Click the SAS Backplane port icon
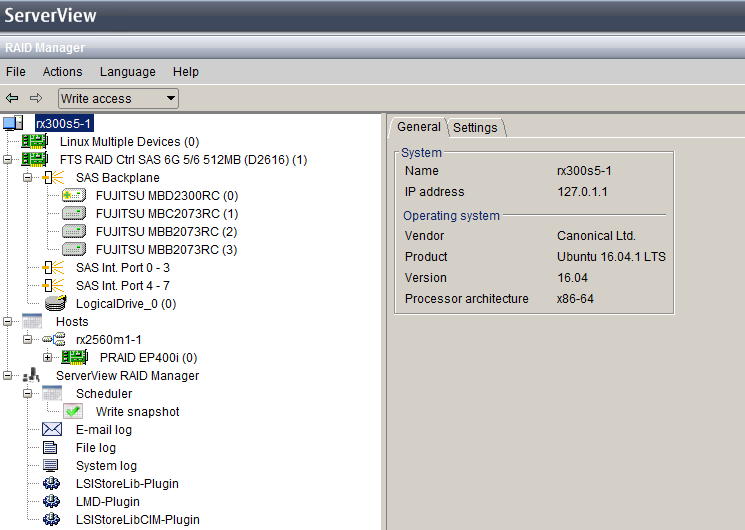 click(x=53, y=178)
